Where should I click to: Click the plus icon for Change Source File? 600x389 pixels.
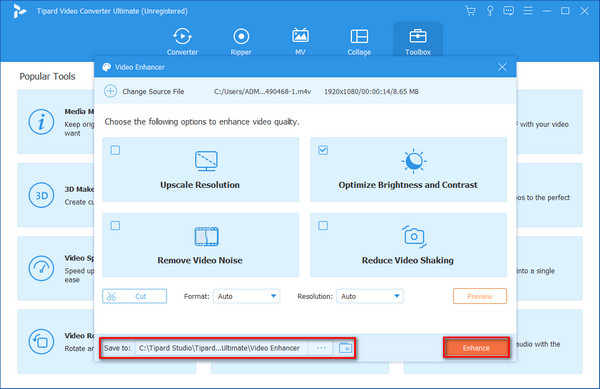point(111,91)
